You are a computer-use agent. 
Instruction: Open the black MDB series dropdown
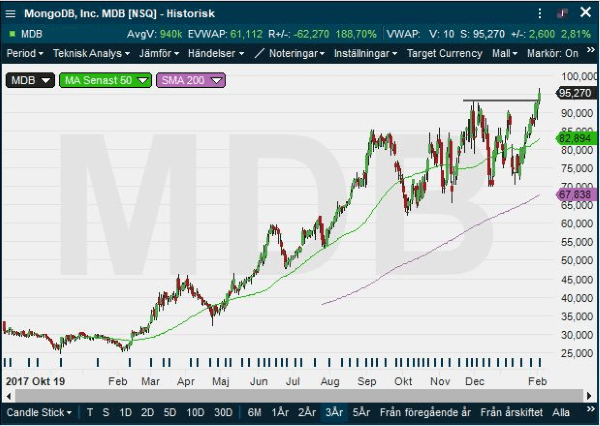pyautogui.click(x=30, y=80)
